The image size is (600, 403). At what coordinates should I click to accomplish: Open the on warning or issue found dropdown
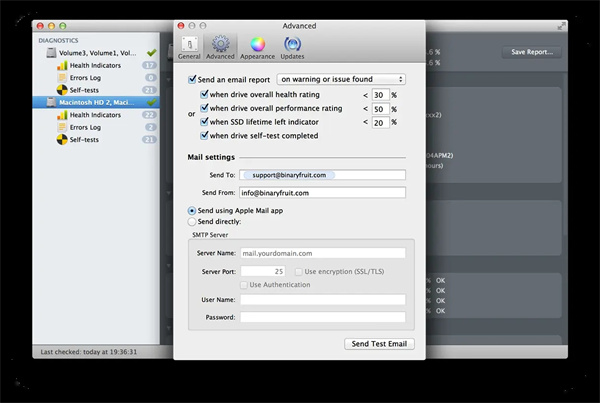click(x=341, y=79)
